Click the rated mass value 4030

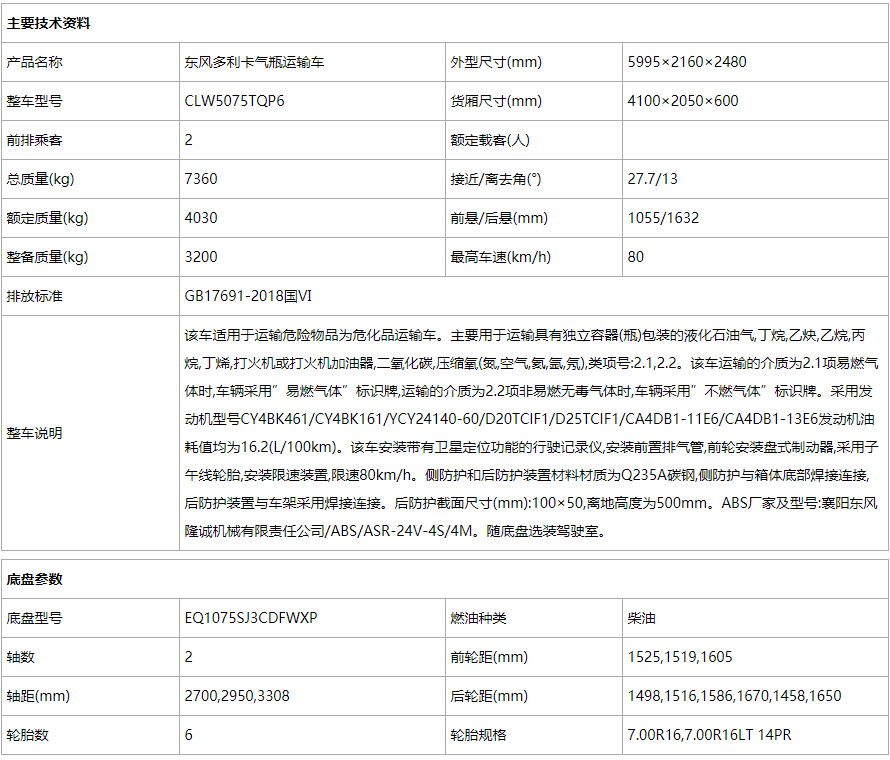point(201,218)
